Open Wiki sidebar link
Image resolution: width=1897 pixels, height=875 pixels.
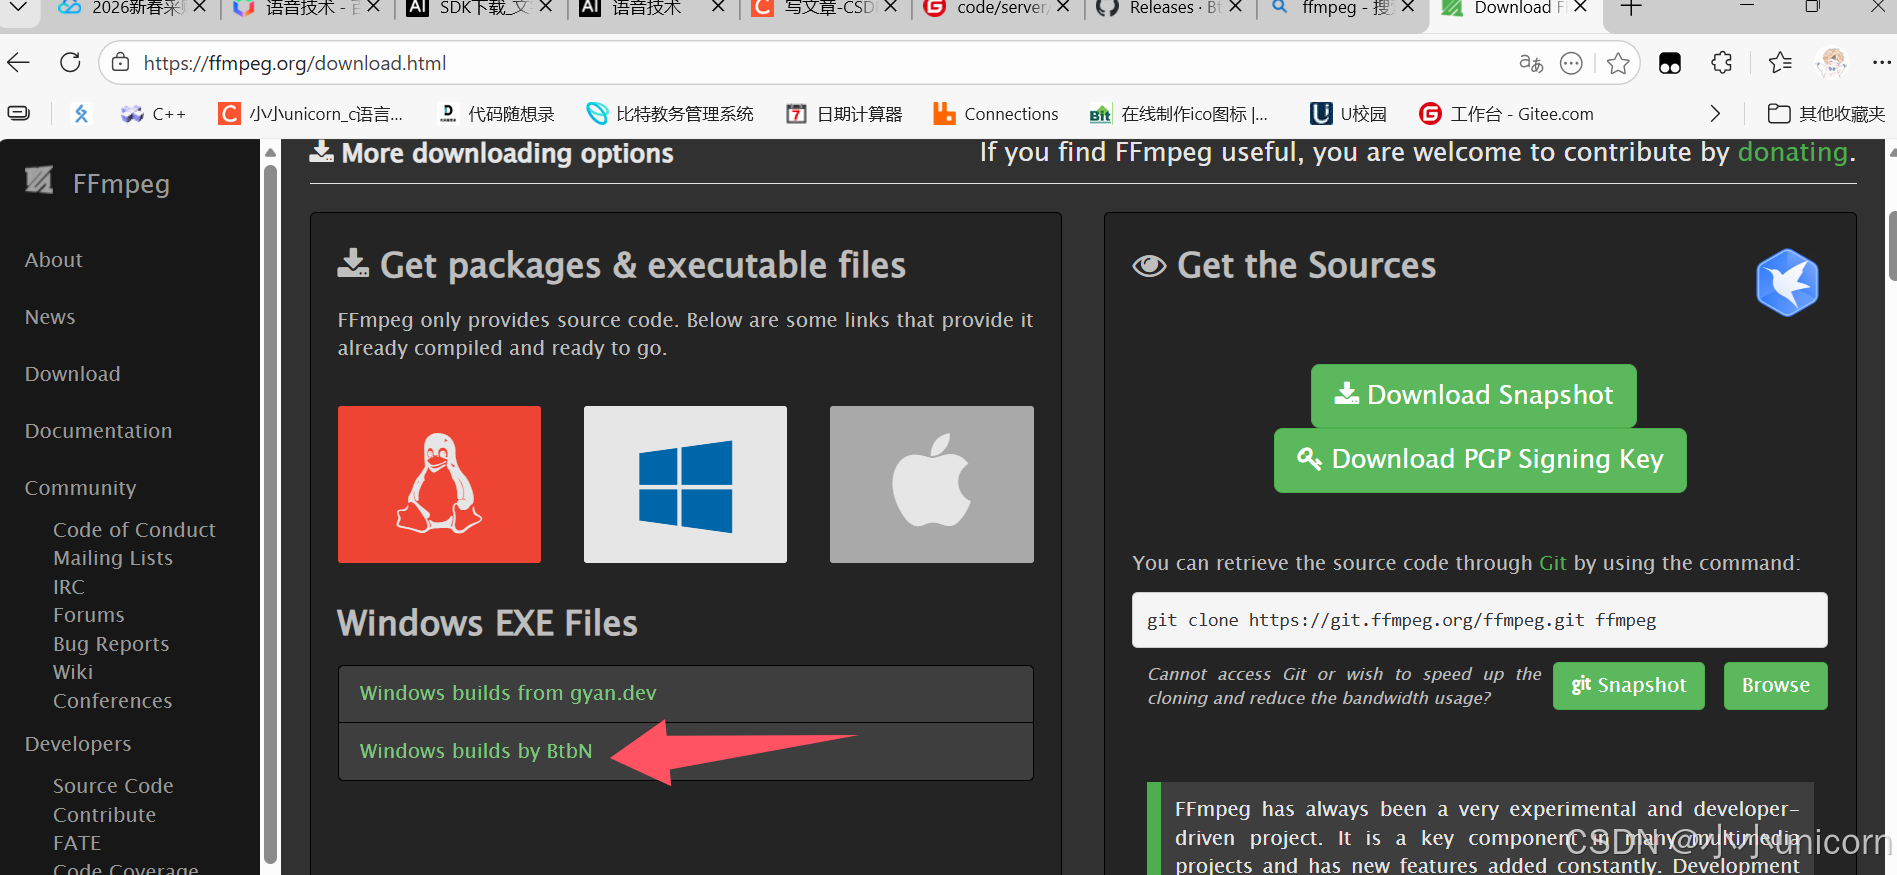click(73, 672)
